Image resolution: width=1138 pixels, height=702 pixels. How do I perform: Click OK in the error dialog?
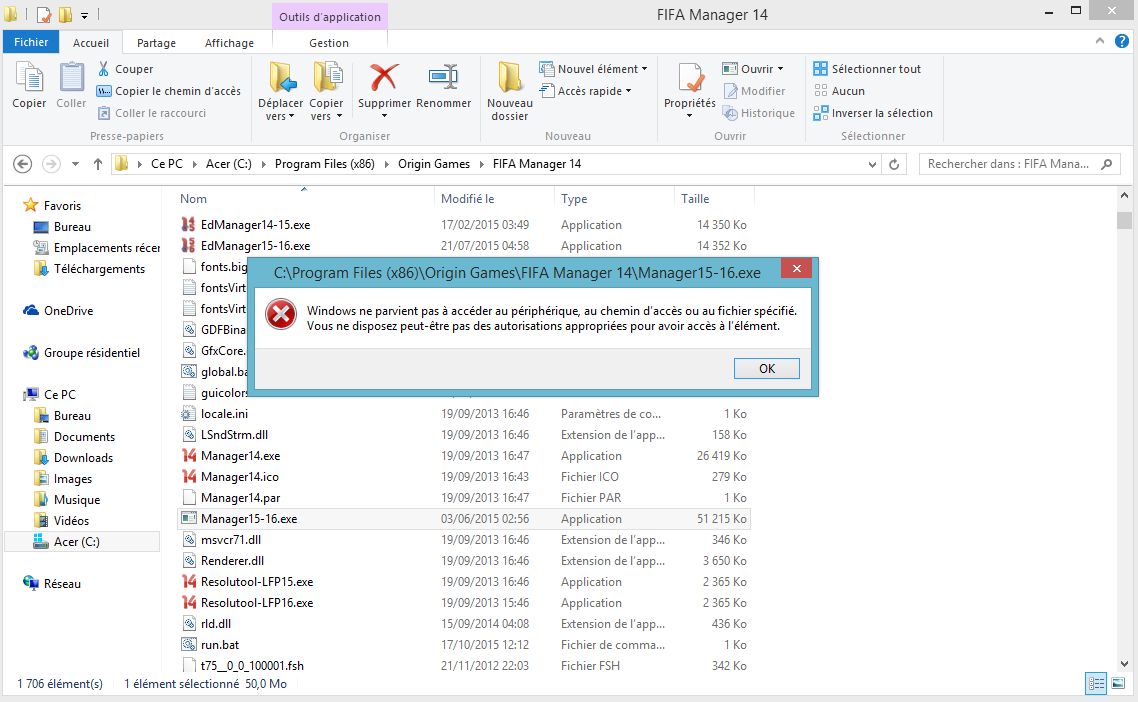point(766,369)
